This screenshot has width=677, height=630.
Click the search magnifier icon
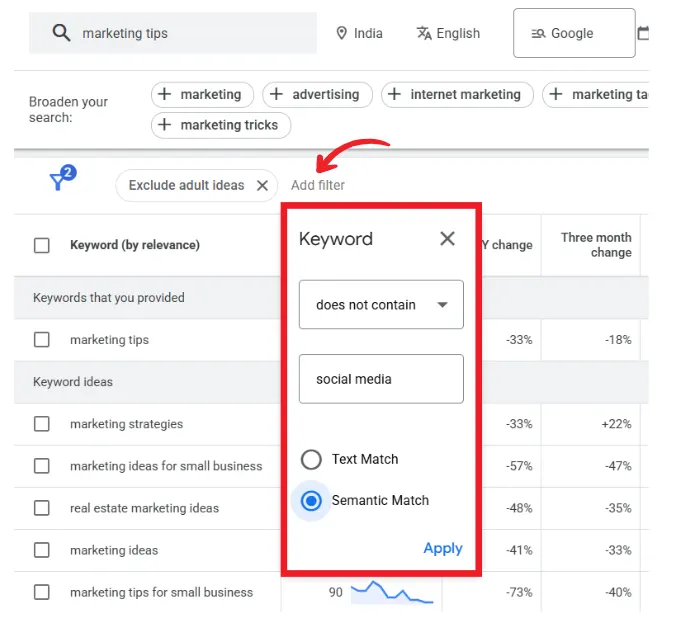point(61,33)
